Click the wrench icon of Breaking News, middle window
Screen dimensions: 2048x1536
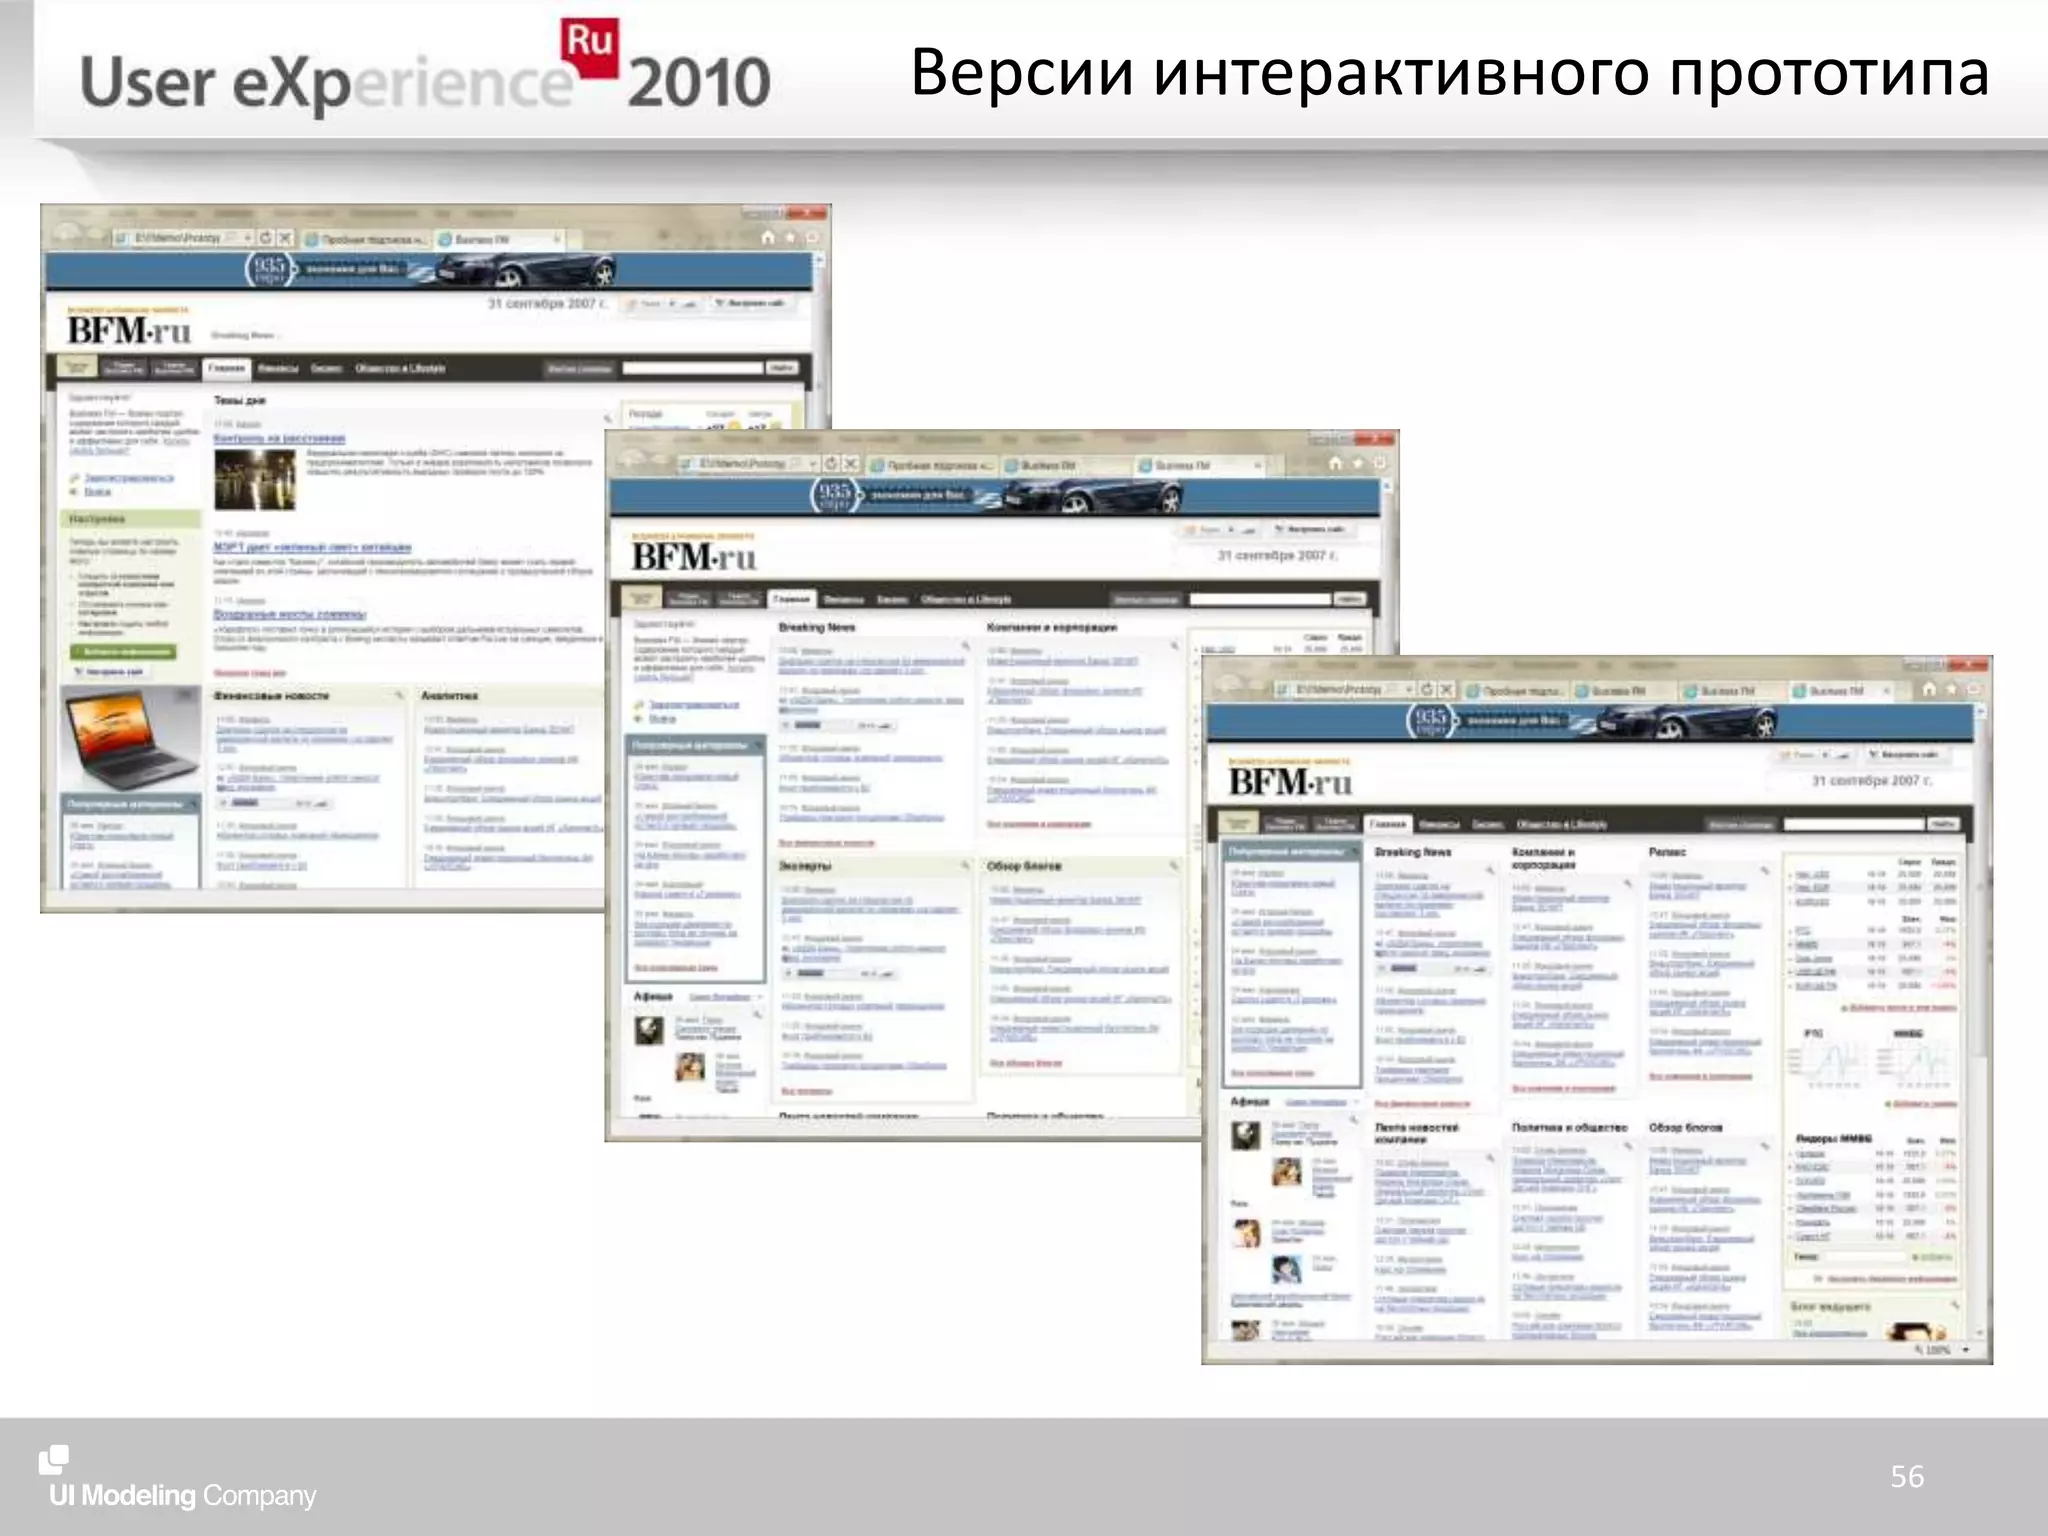[966, 645]
